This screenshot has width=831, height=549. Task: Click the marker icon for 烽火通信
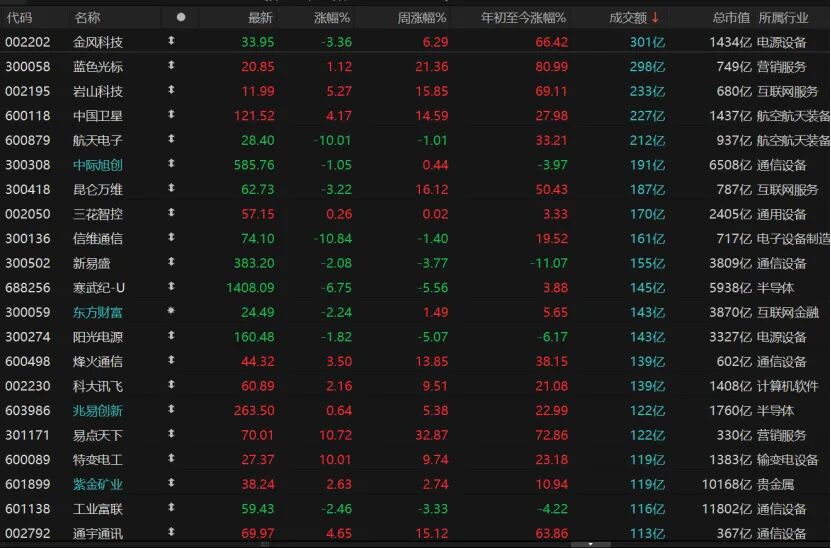(171, 360)
